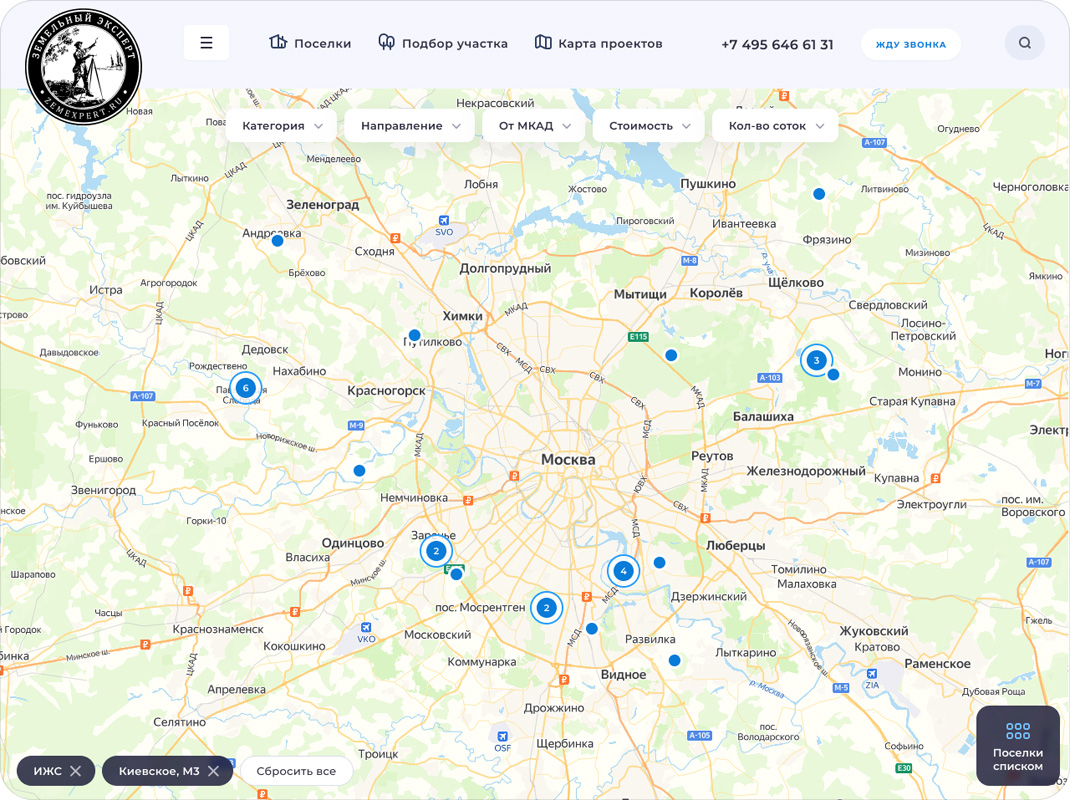Screen dimensions: 1070x800
Task: Open the Направление filter dropdown
Action: tap(409, 125)
